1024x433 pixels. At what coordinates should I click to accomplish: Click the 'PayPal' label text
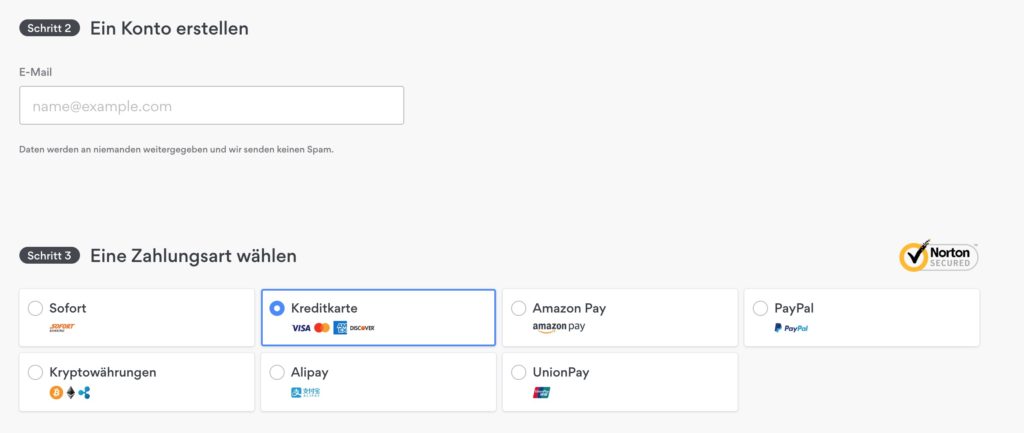(794, 308)
